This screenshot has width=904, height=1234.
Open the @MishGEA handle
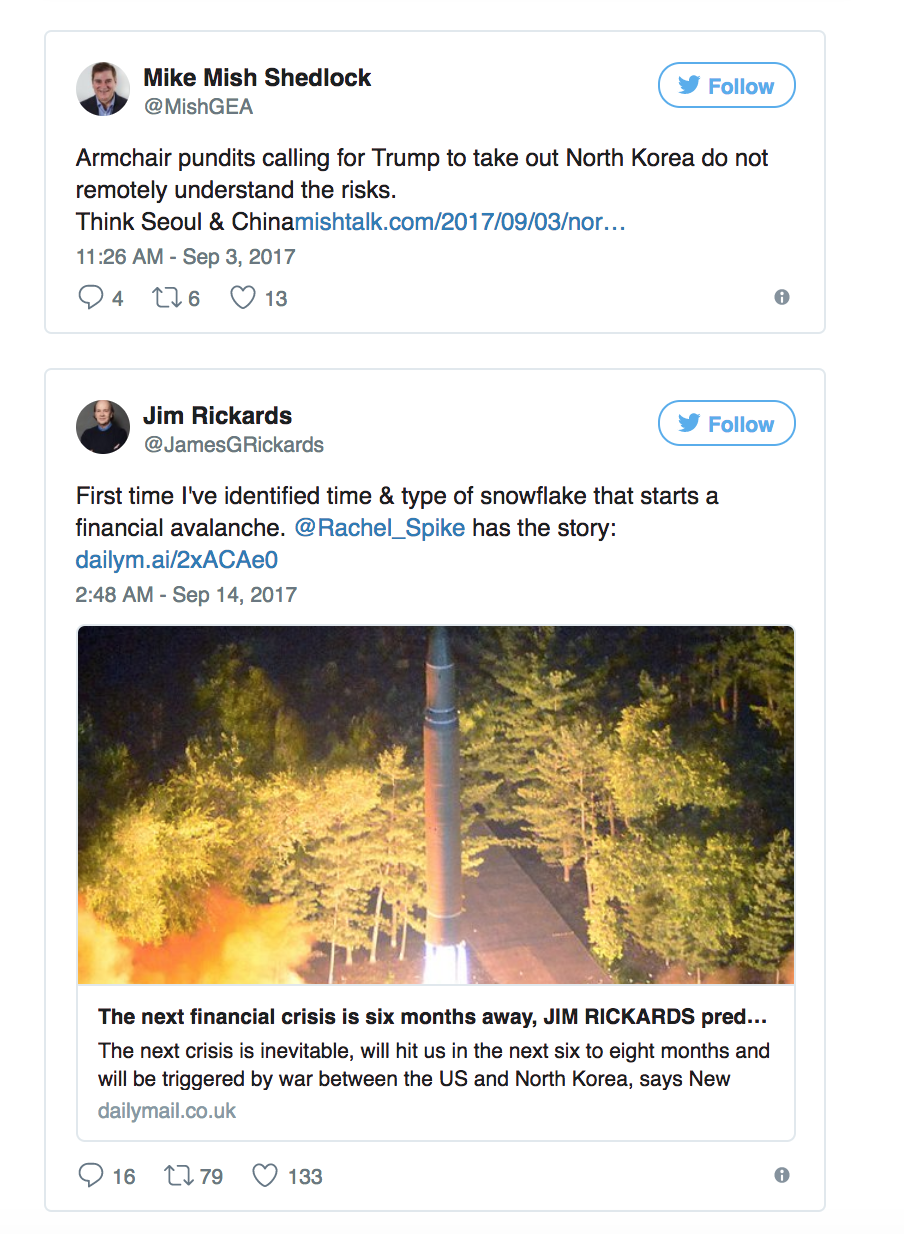coord(198,107)
